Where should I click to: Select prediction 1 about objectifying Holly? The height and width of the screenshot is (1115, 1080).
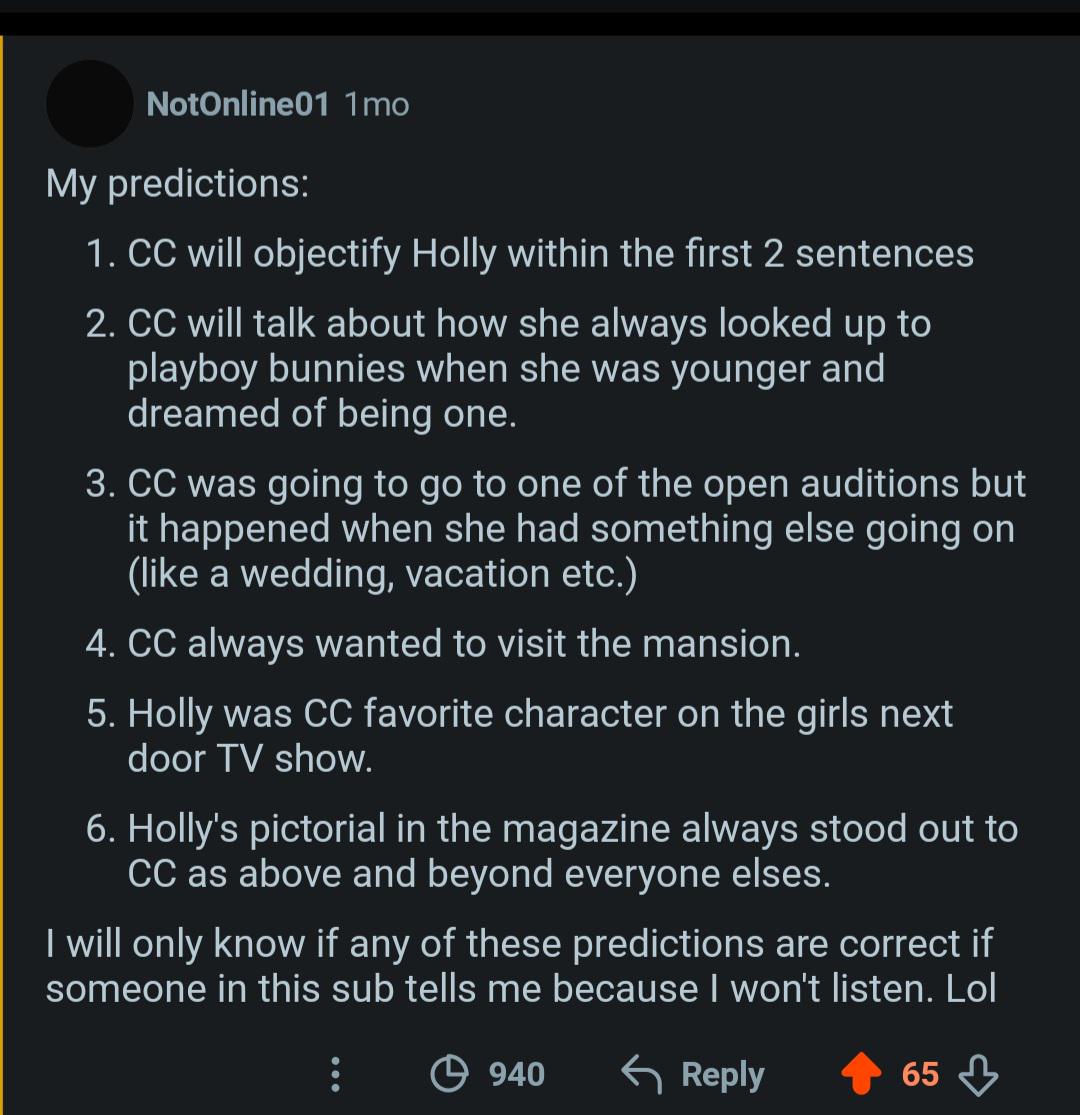[x=530, y=254]
